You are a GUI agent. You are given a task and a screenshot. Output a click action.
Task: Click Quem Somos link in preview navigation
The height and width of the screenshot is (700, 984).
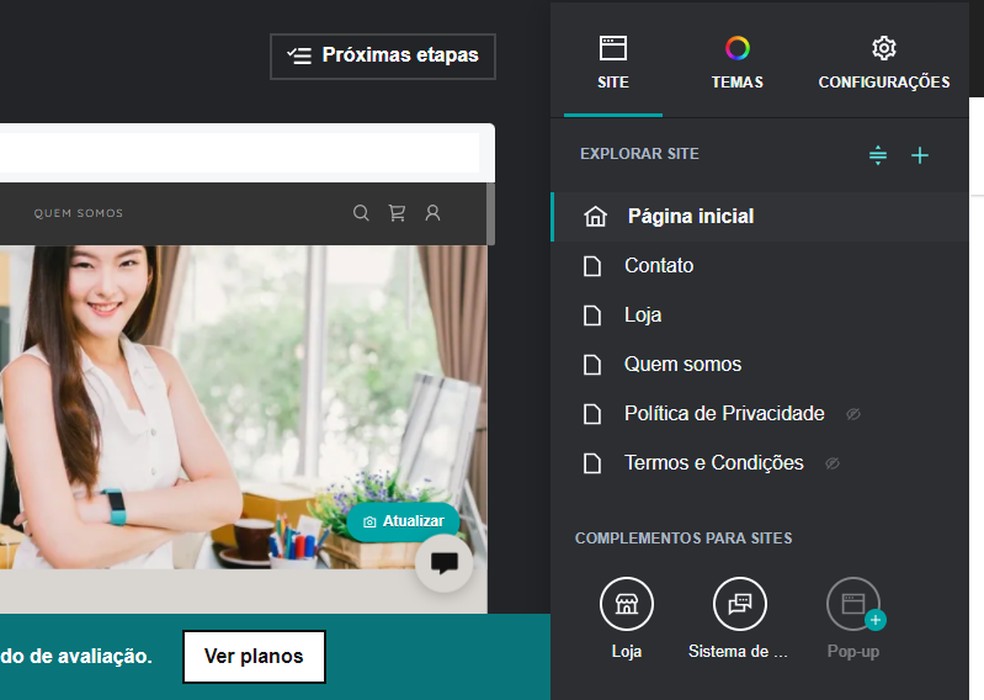[78, 213]
